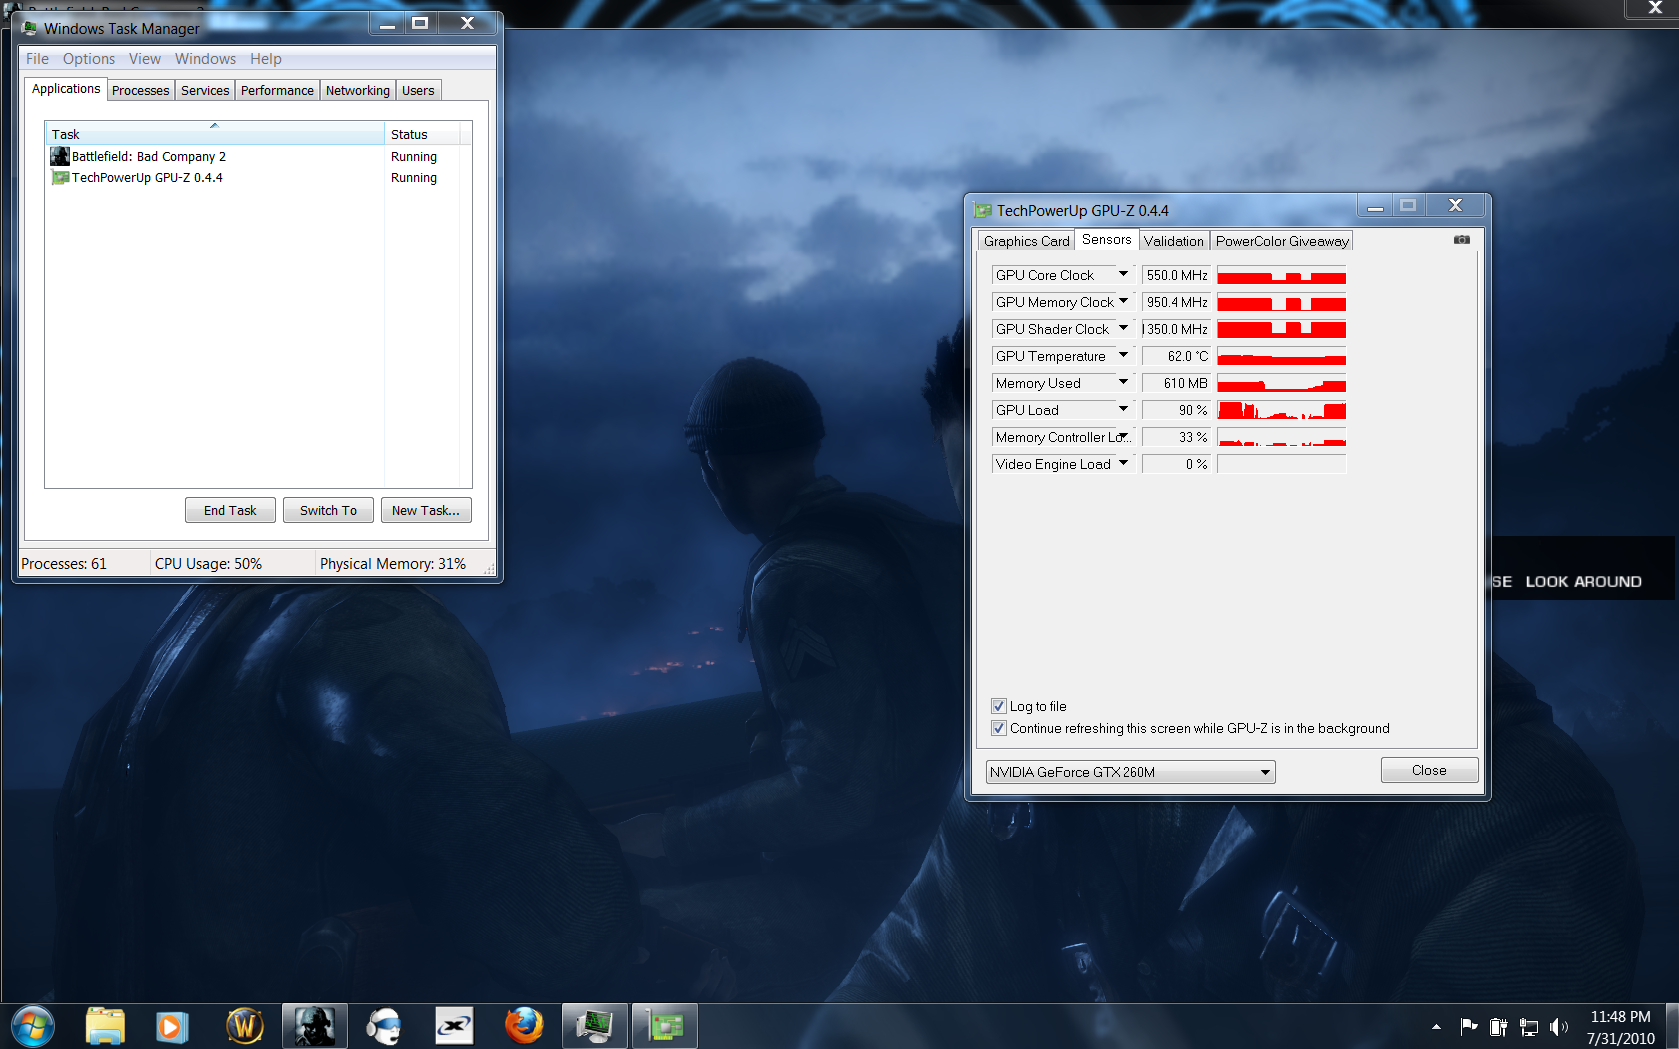Open GPU Load sensor dropdown
This screenshot has height=1049, width=1679.
(1123, 410)
